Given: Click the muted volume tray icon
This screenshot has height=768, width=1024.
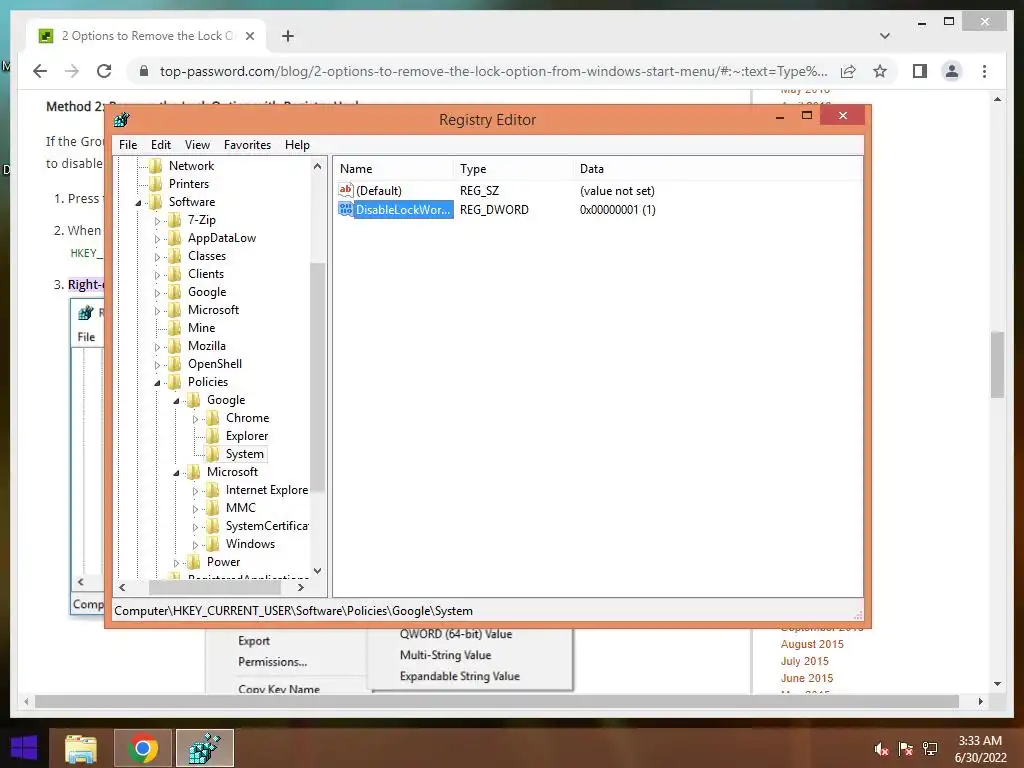Looking at the screenshot, I should [881, 749].
